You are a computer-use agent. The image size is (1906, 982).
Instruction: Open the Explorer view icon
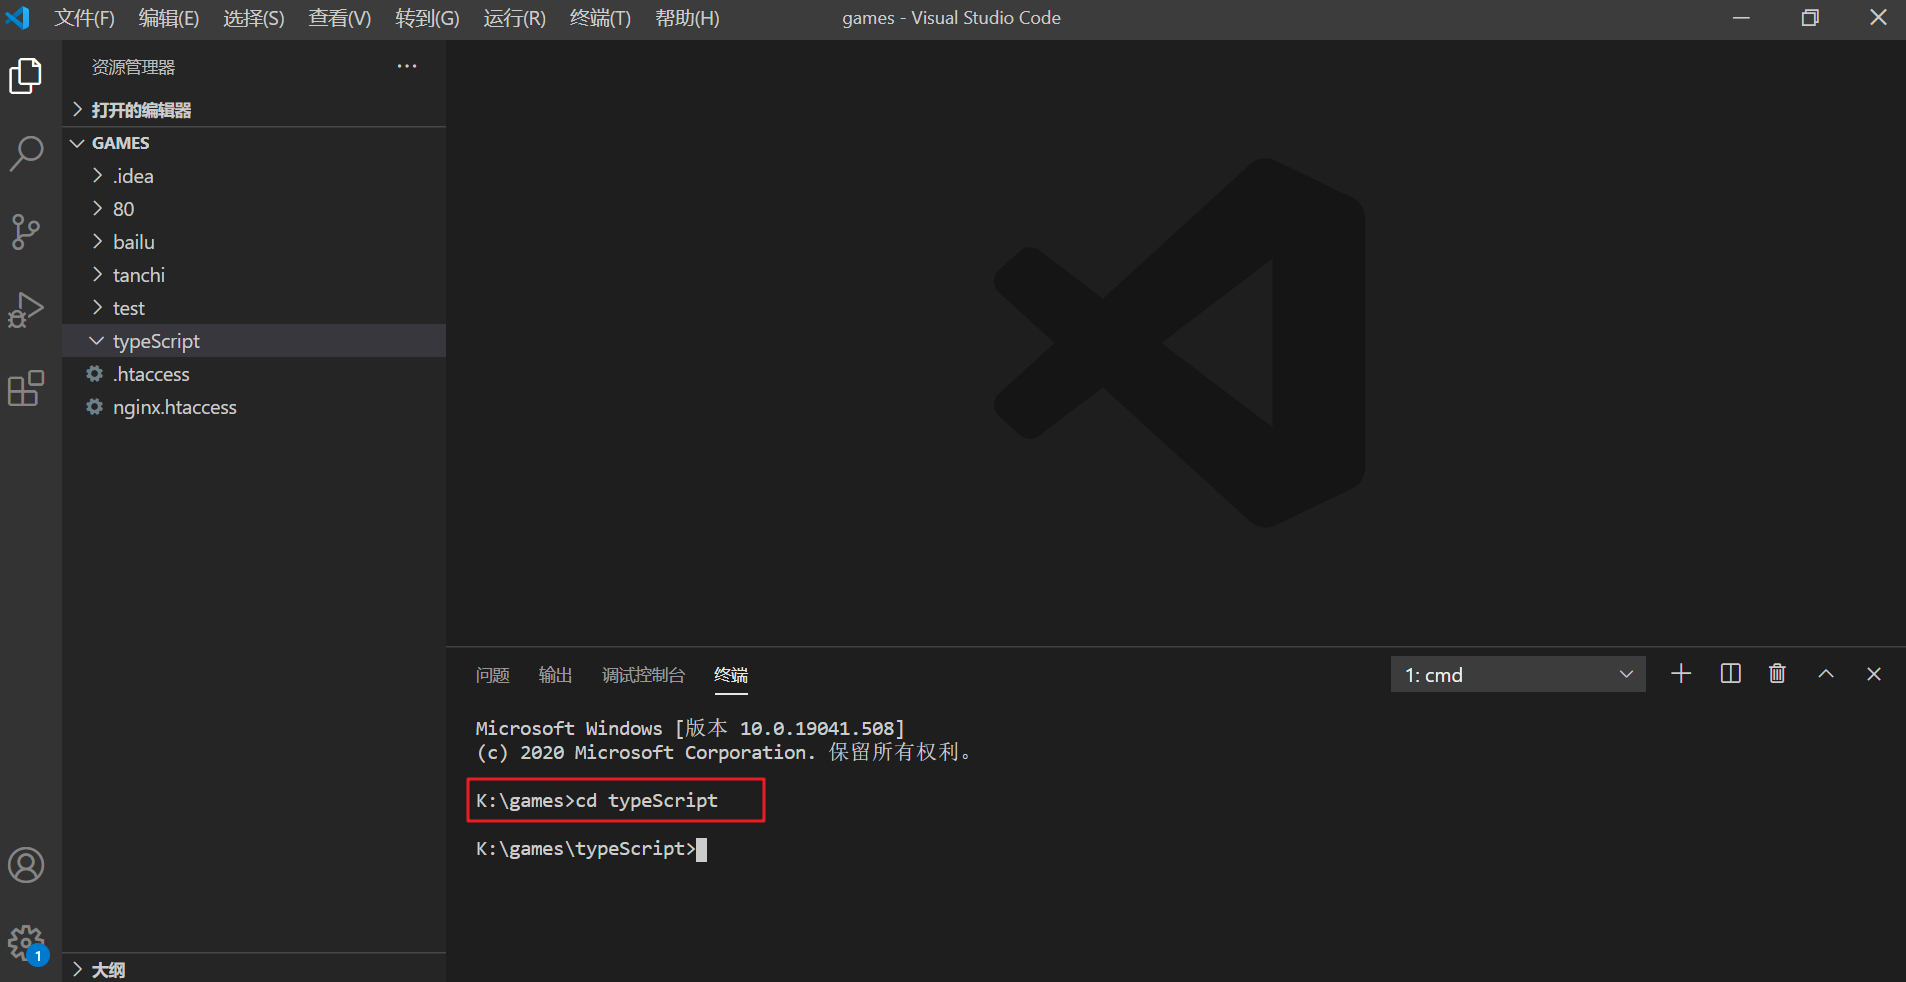[x=26, y=76]
